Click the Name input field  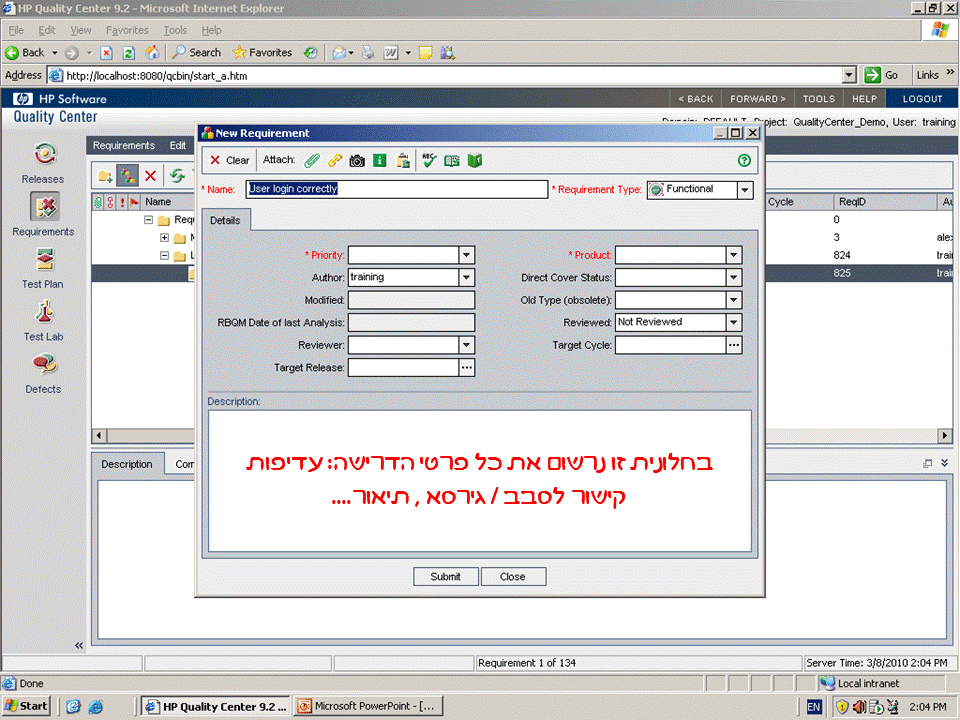pos(397,189)
